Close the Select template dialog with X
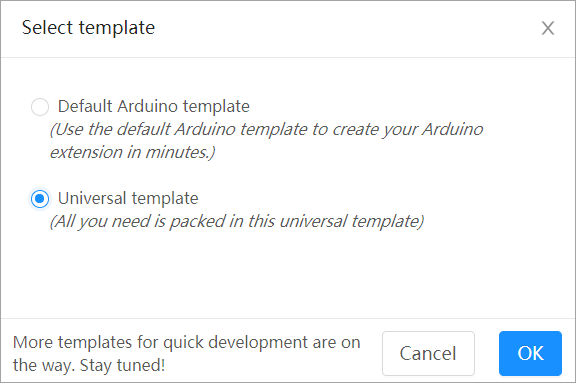Image resolution: width=576 pixels, height=383 pixels. pyautogui.click(x=548, y=28)
